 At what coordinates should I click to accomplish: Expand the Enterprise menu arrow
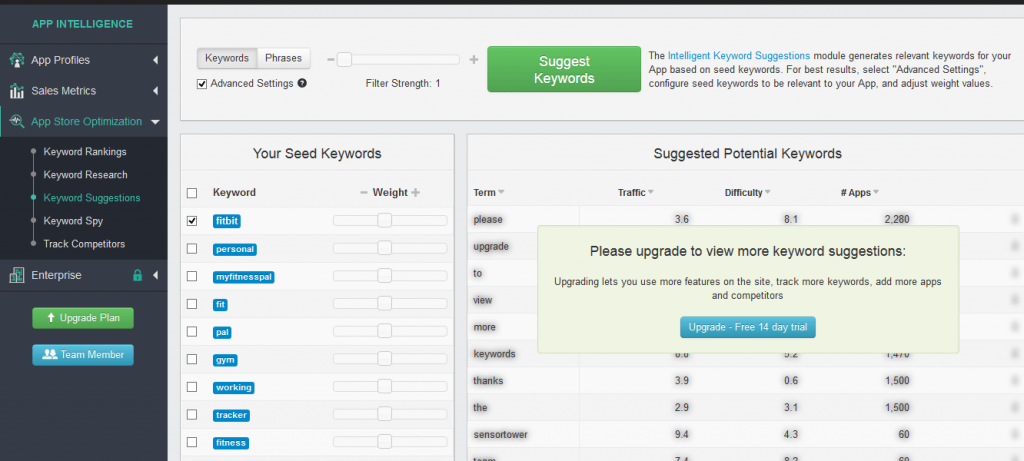tap(155, 276)
